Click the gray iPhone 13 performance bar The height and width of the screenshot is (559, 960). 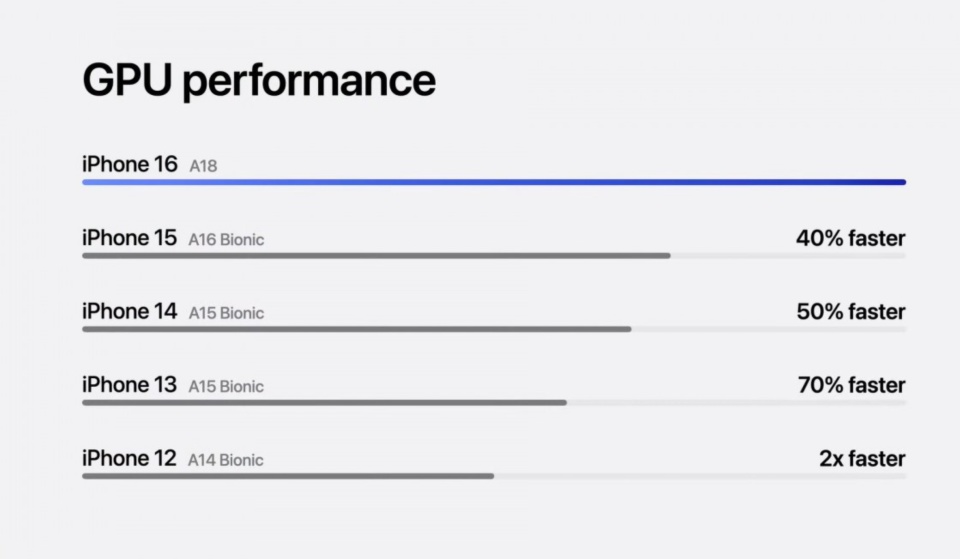(x=324, y=403)
